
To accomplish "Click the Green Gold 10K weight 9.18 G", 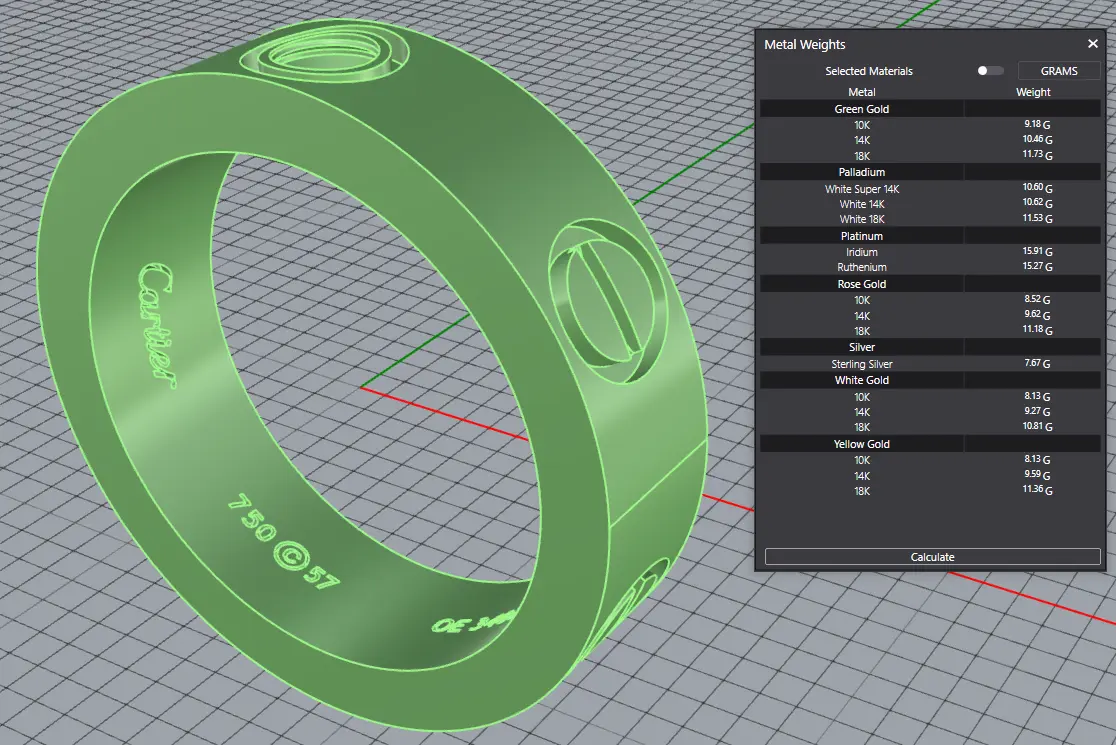I will point(1038,125).
